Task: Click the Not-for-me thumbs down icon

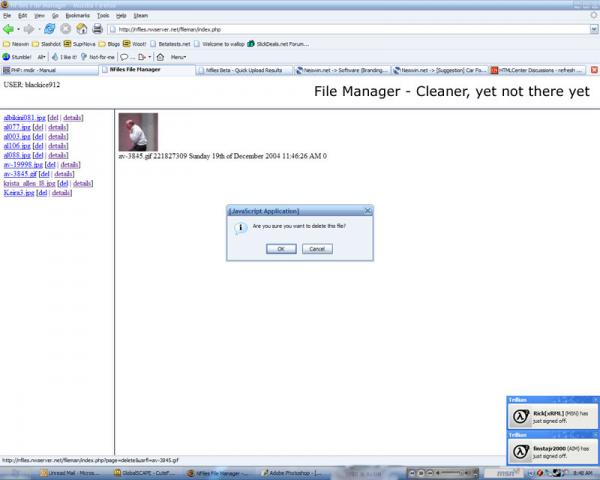Action: click(x=98, y=57)
